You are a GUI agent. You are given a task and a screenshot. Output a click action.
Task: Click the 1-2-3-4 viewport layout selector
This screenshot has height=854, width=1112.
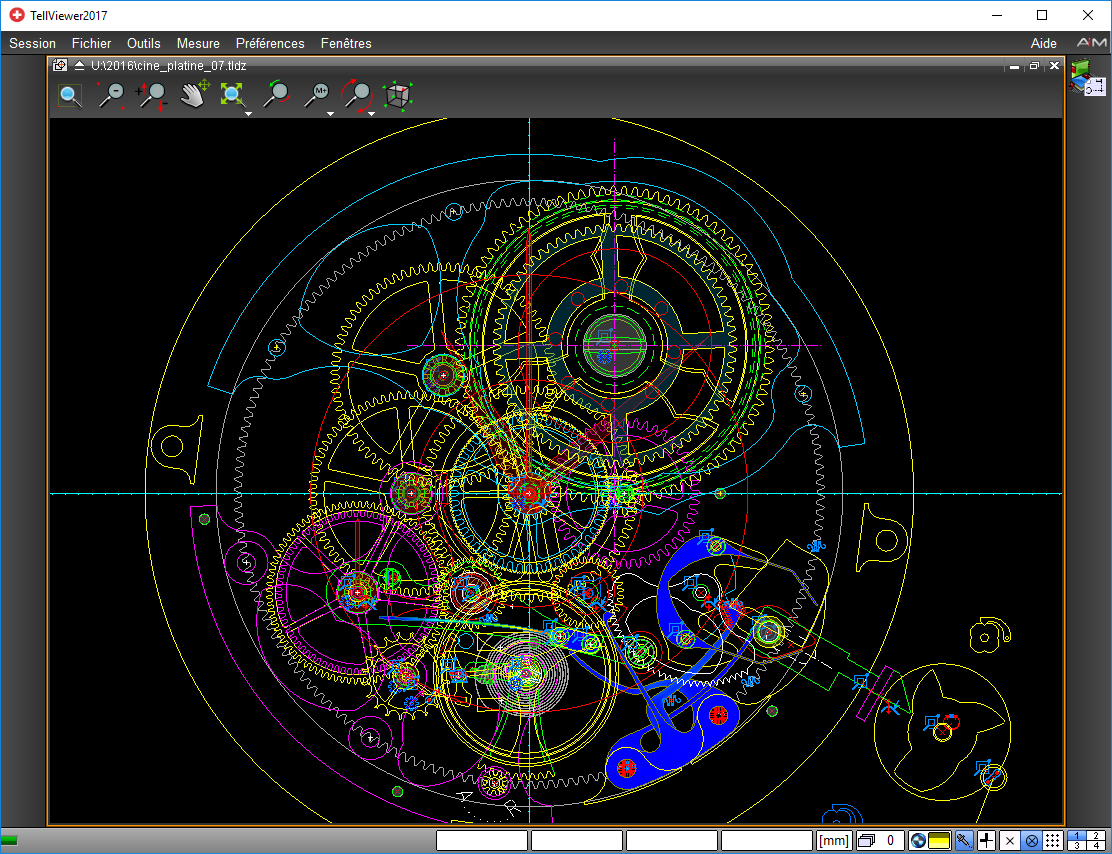tap(1086, 840)
